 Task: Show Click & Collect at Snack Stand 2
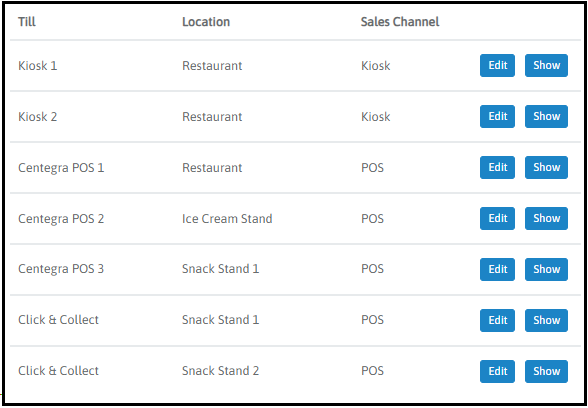(x=546, y=371)
